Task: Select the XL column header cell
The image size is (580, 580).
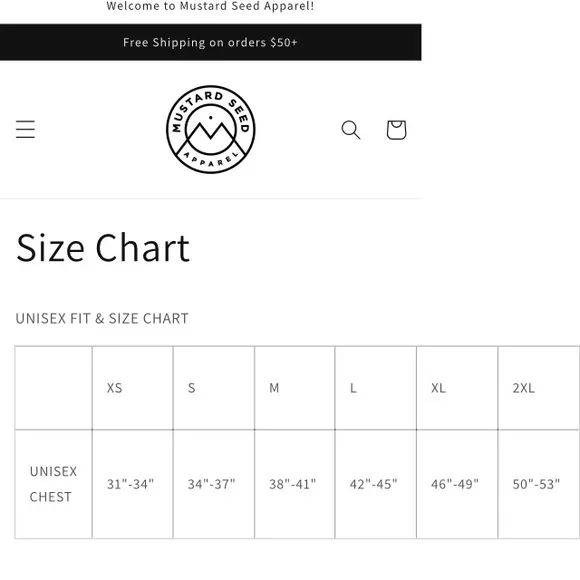Action: click(457, 388)
